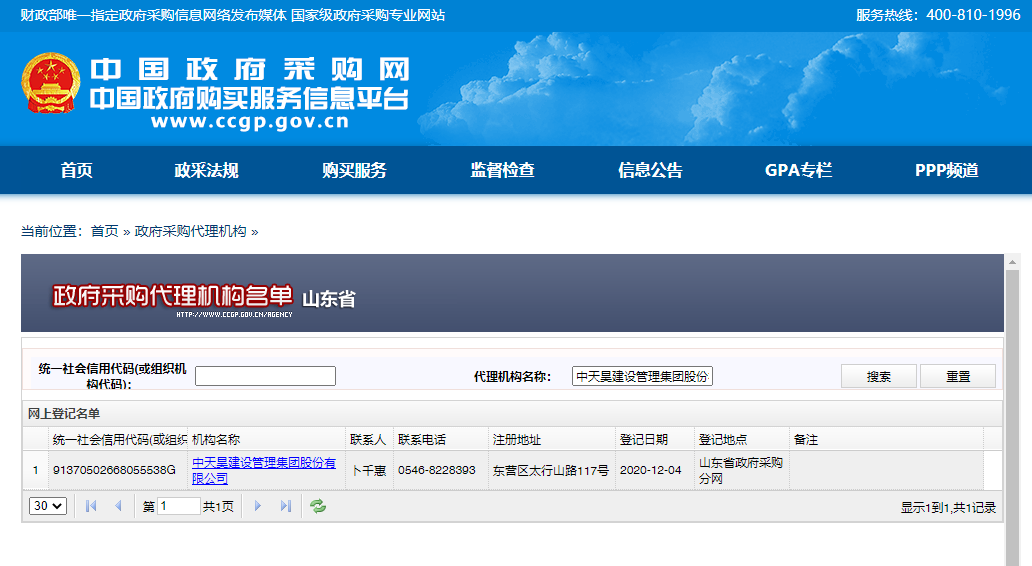The height and width of the screenshot is (566, 1032).
Task: Open the page size dropdown showing 30
Action: click(x=48, y=506)
